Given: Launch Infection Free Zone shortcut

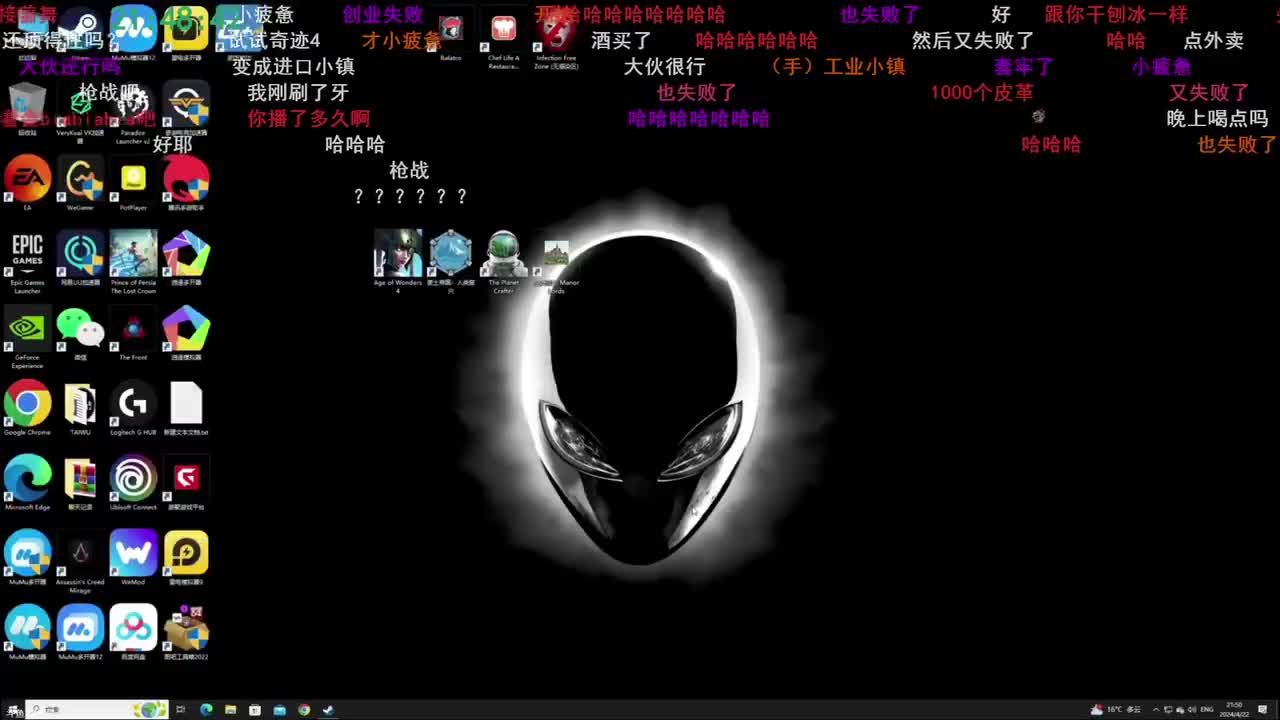Looking at the screenshot, I should click(x=556, y=40).
